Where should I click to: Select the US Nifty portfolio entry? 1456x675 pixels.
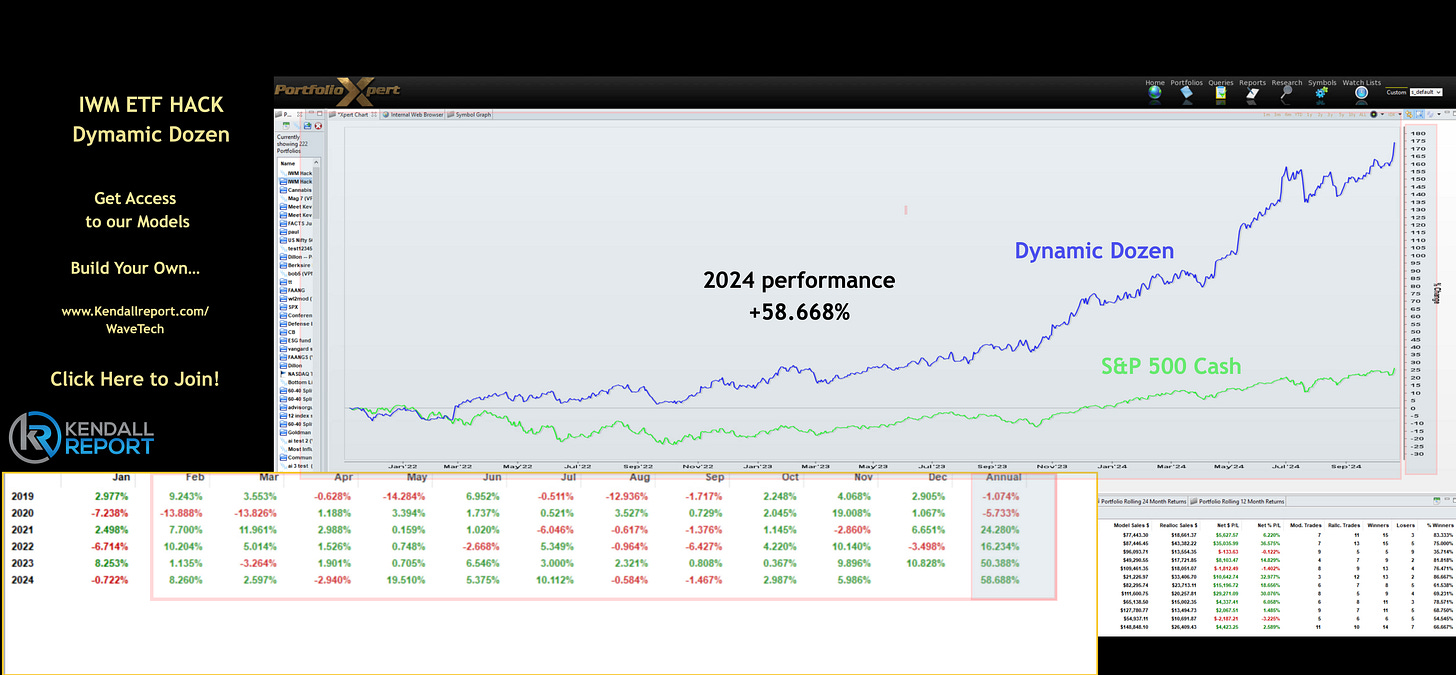coord(297,240)
